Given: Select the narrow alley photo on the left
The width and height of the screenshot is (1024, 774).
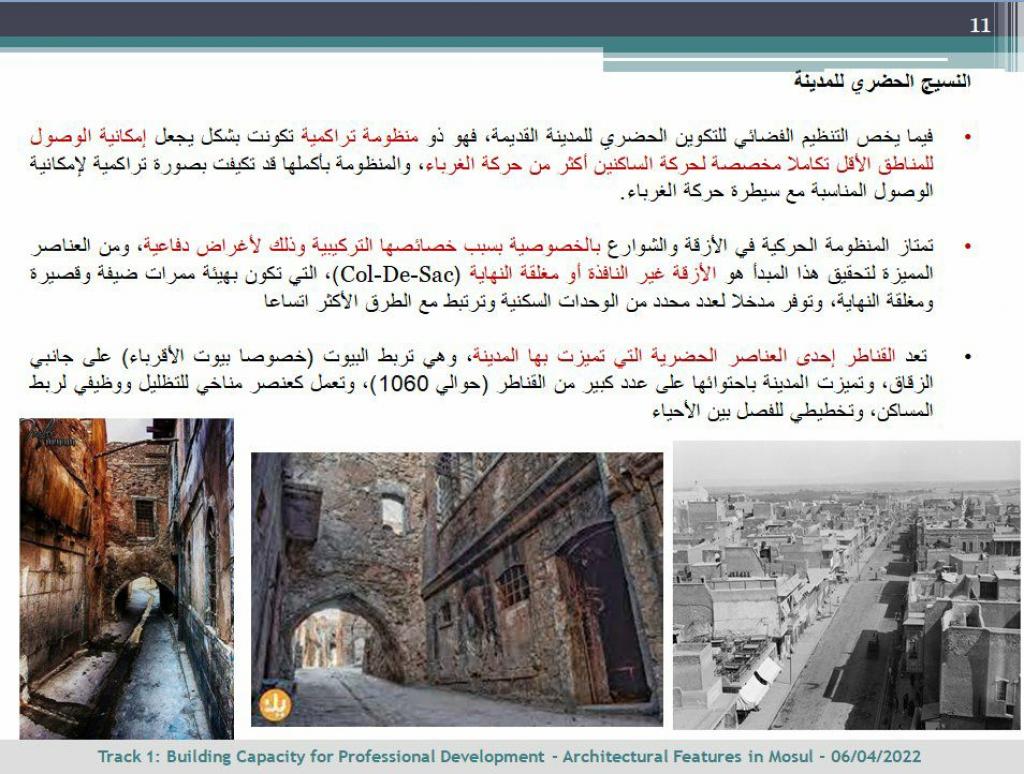Looking at the screenshot, I should tap(126, 578).
